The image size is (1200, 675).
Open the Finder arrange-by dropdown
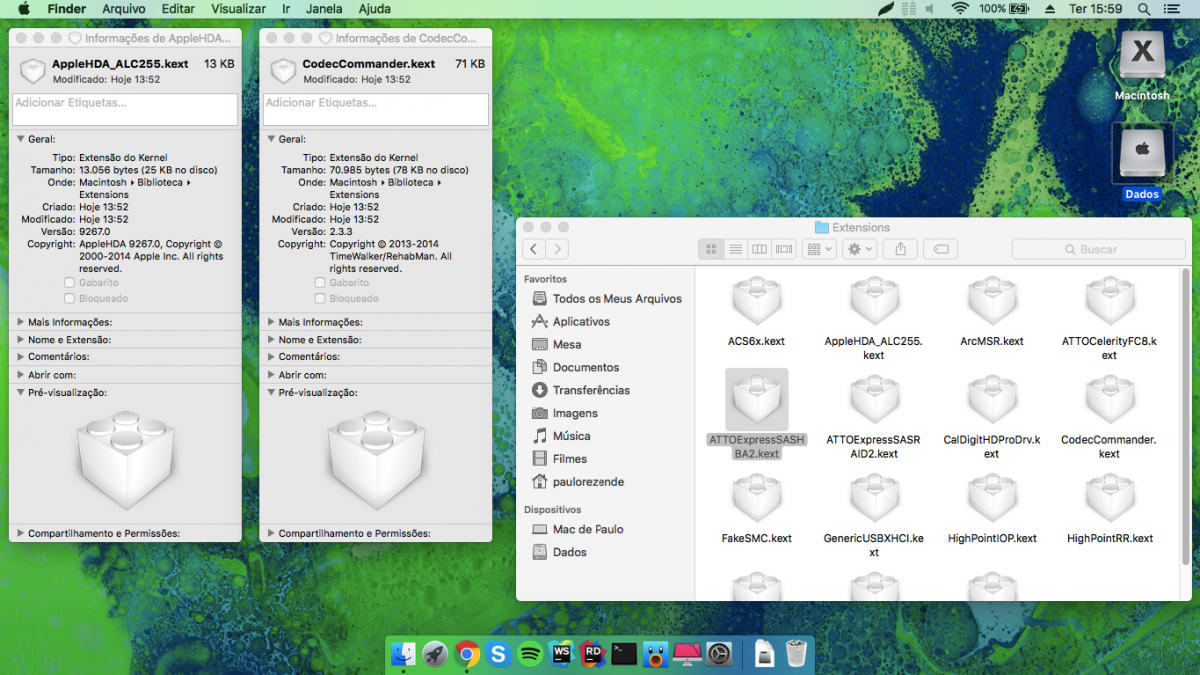coord(819,249)
